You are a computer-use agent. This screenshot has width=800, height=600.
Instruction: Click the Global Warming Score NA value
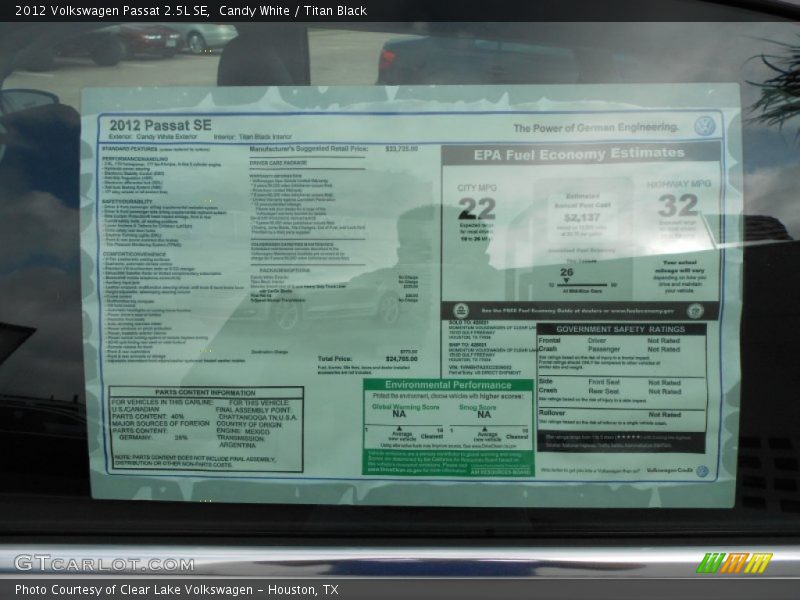[x=398, y=415]
